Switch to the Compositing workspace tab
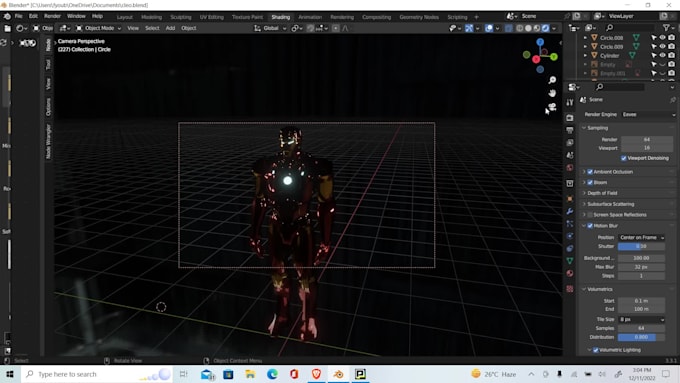The height and width of the screenshot is (383, 680). tap(376, 17)
